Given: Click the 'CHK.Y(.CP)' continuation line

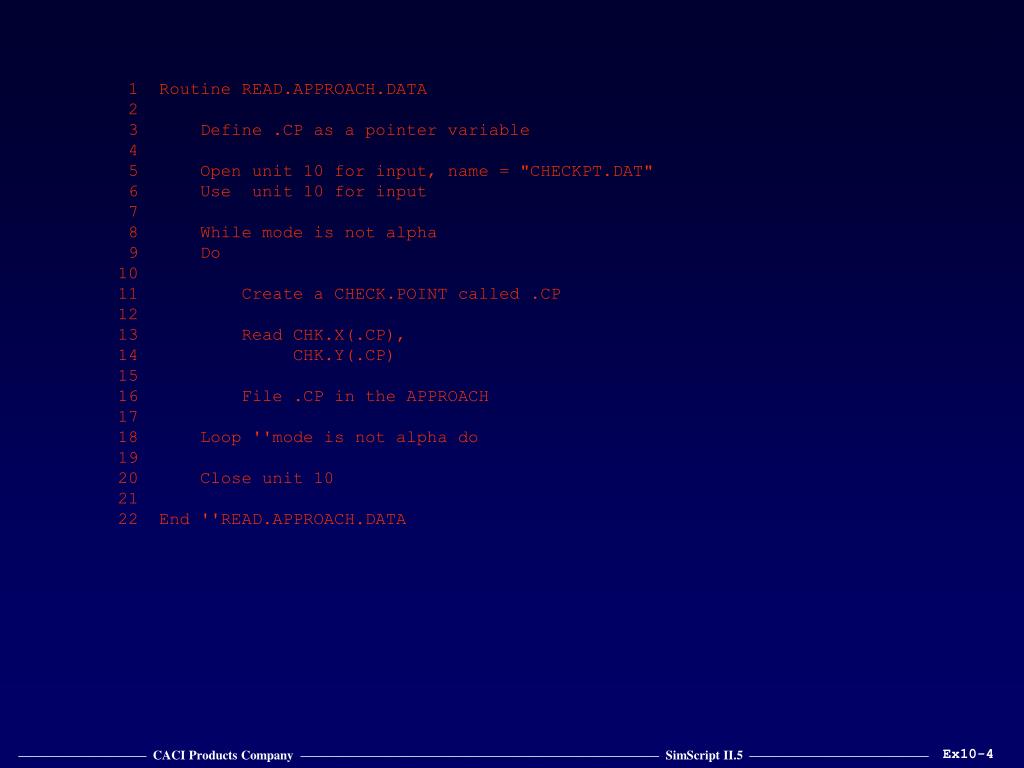Looking at the screenshot, I should pyautogui.click(x=343, y=355).
